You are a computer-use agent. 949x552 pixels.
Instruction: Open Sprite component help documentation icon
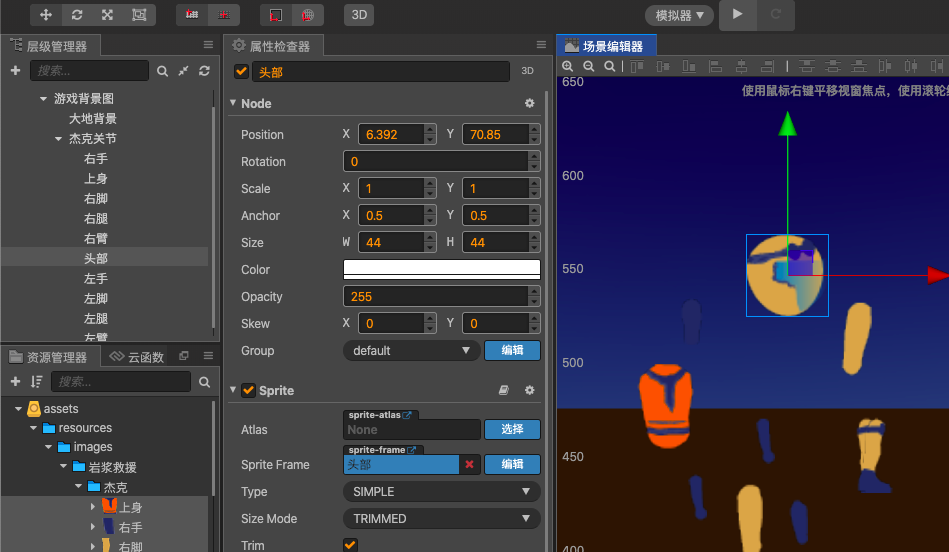504,390
